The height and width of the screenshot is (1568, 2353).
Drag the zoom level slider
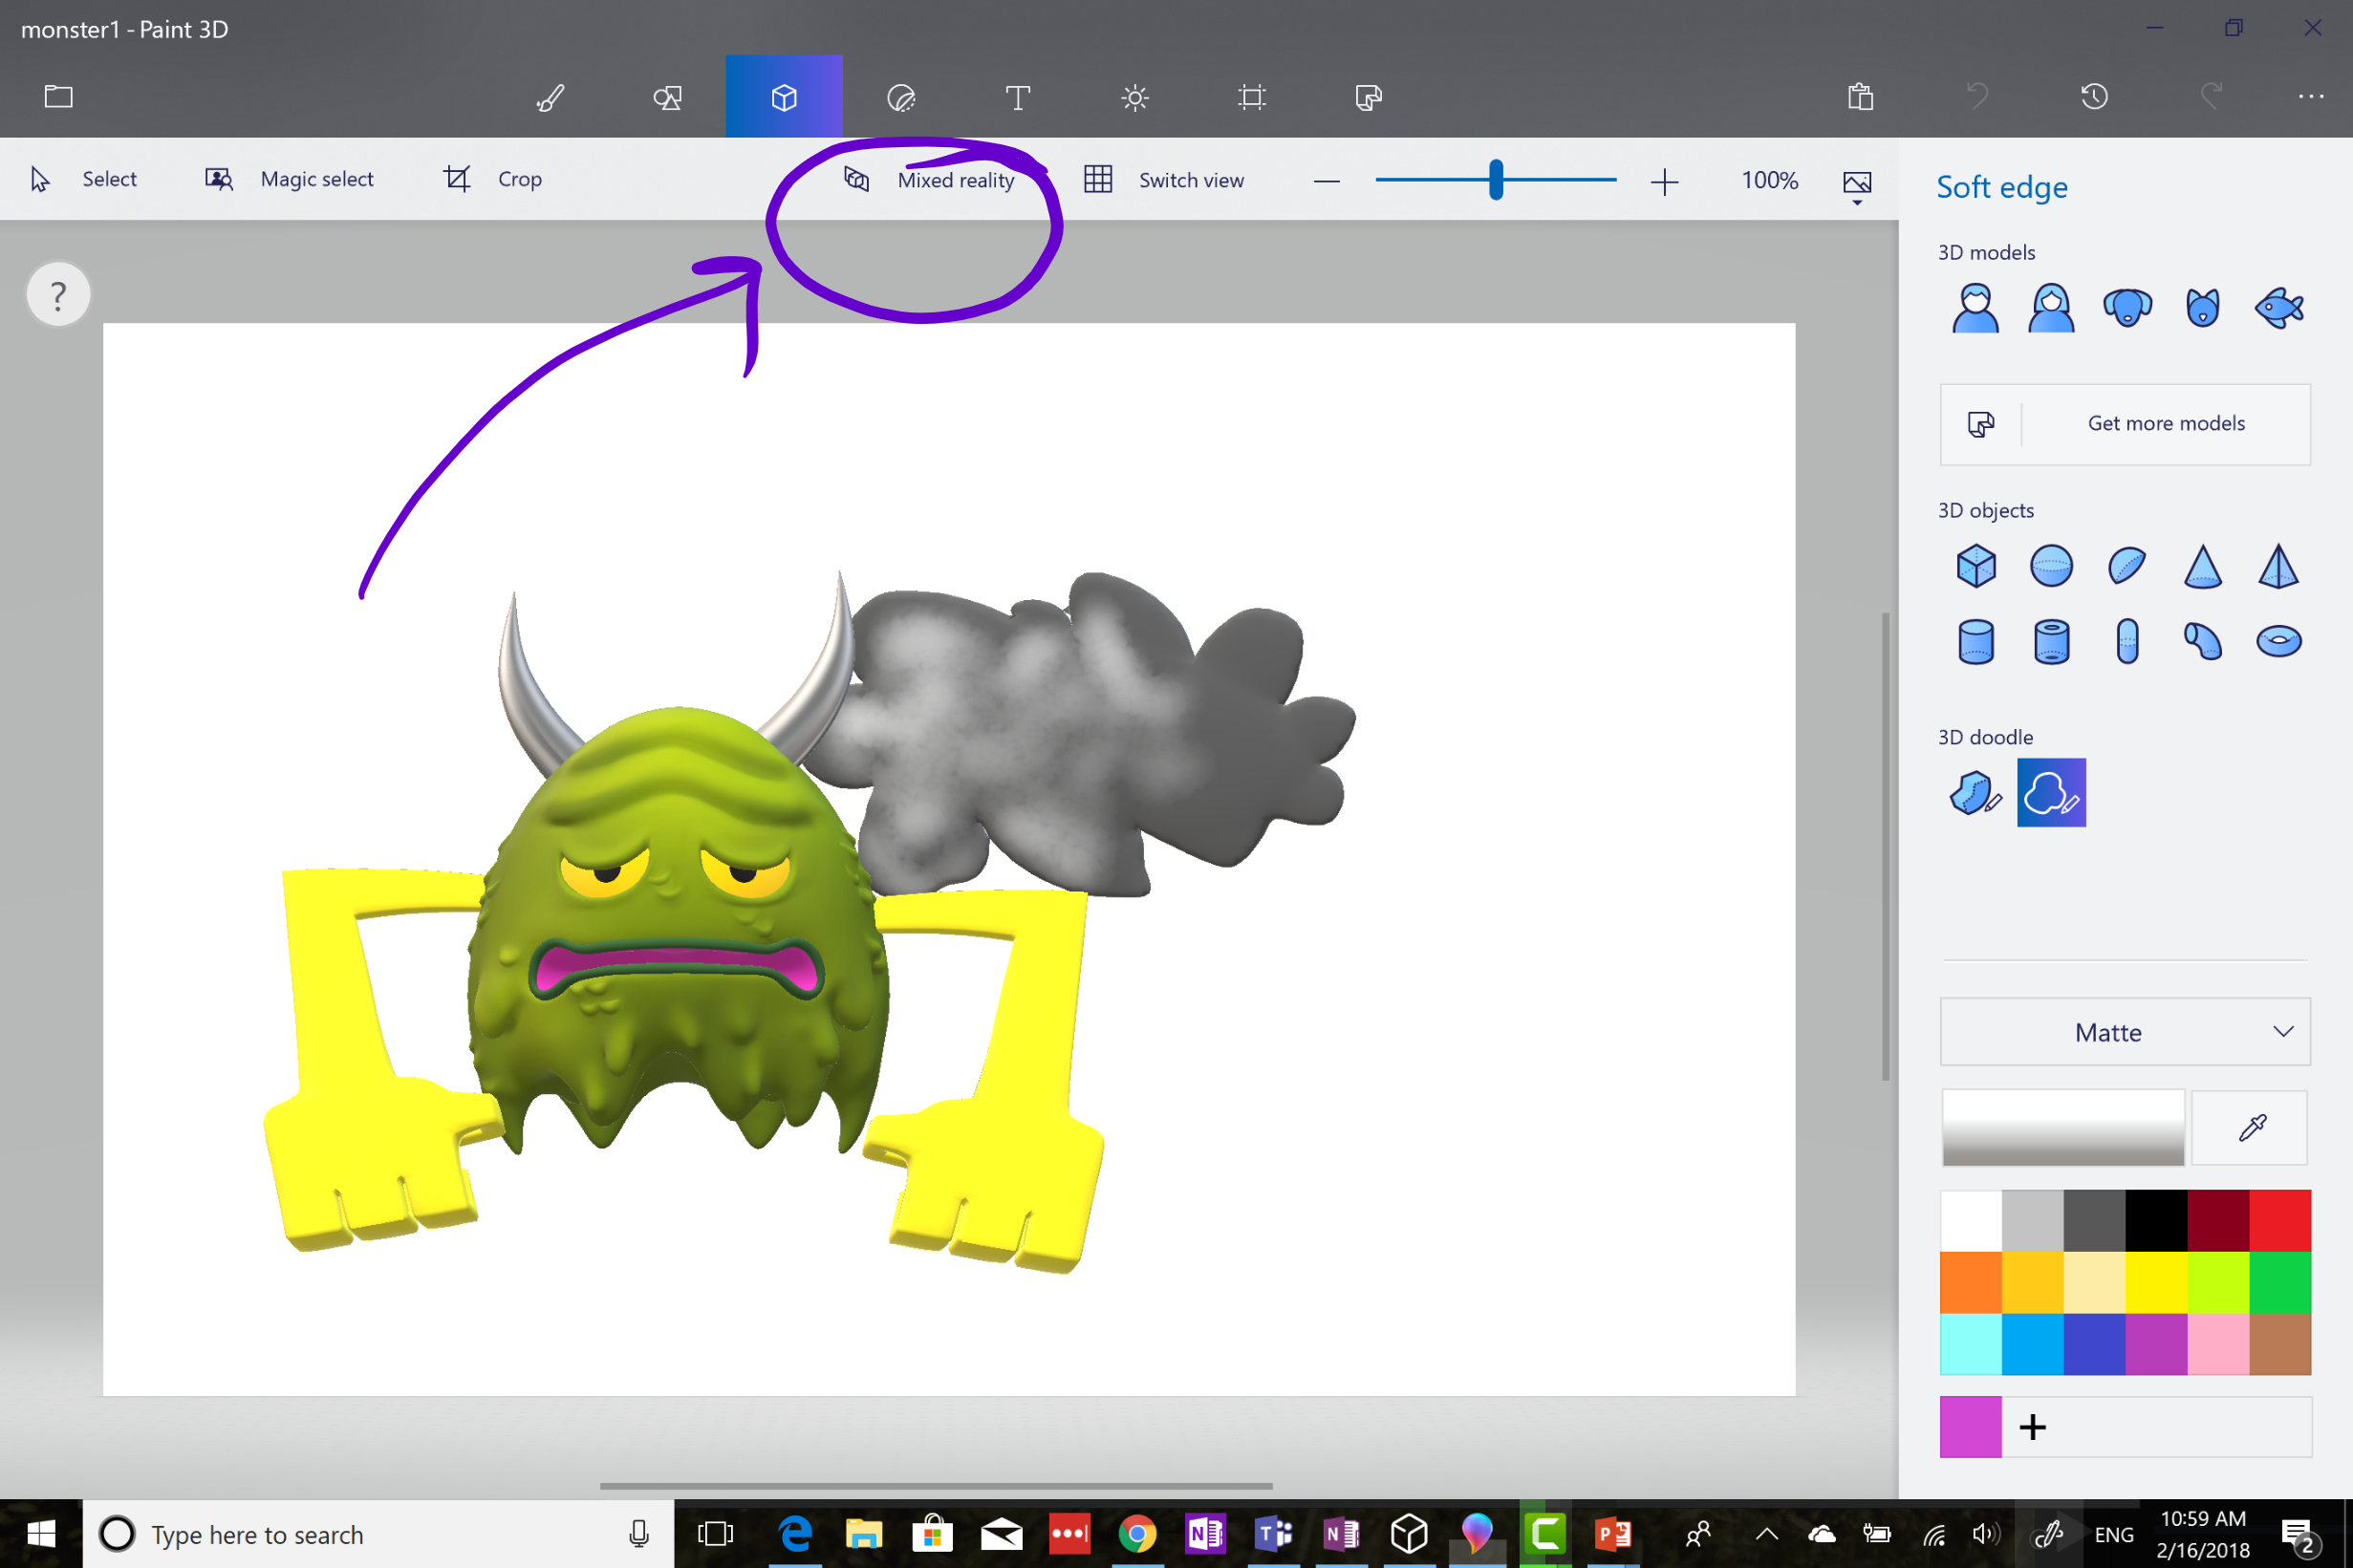point(1496,179)
